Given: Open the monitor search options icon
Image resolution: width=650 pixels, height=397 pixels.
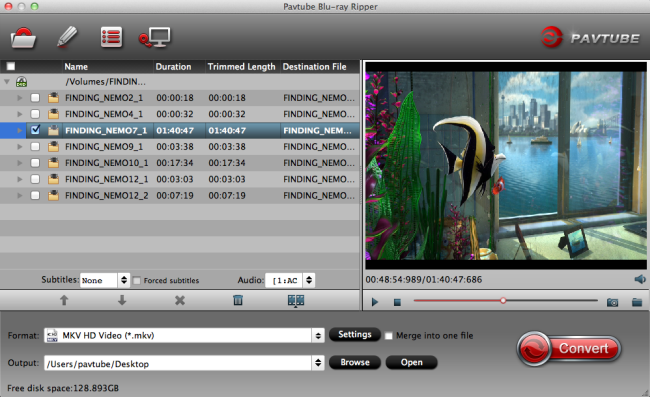Looking at the screenshot, I should [x=154, y=38].
